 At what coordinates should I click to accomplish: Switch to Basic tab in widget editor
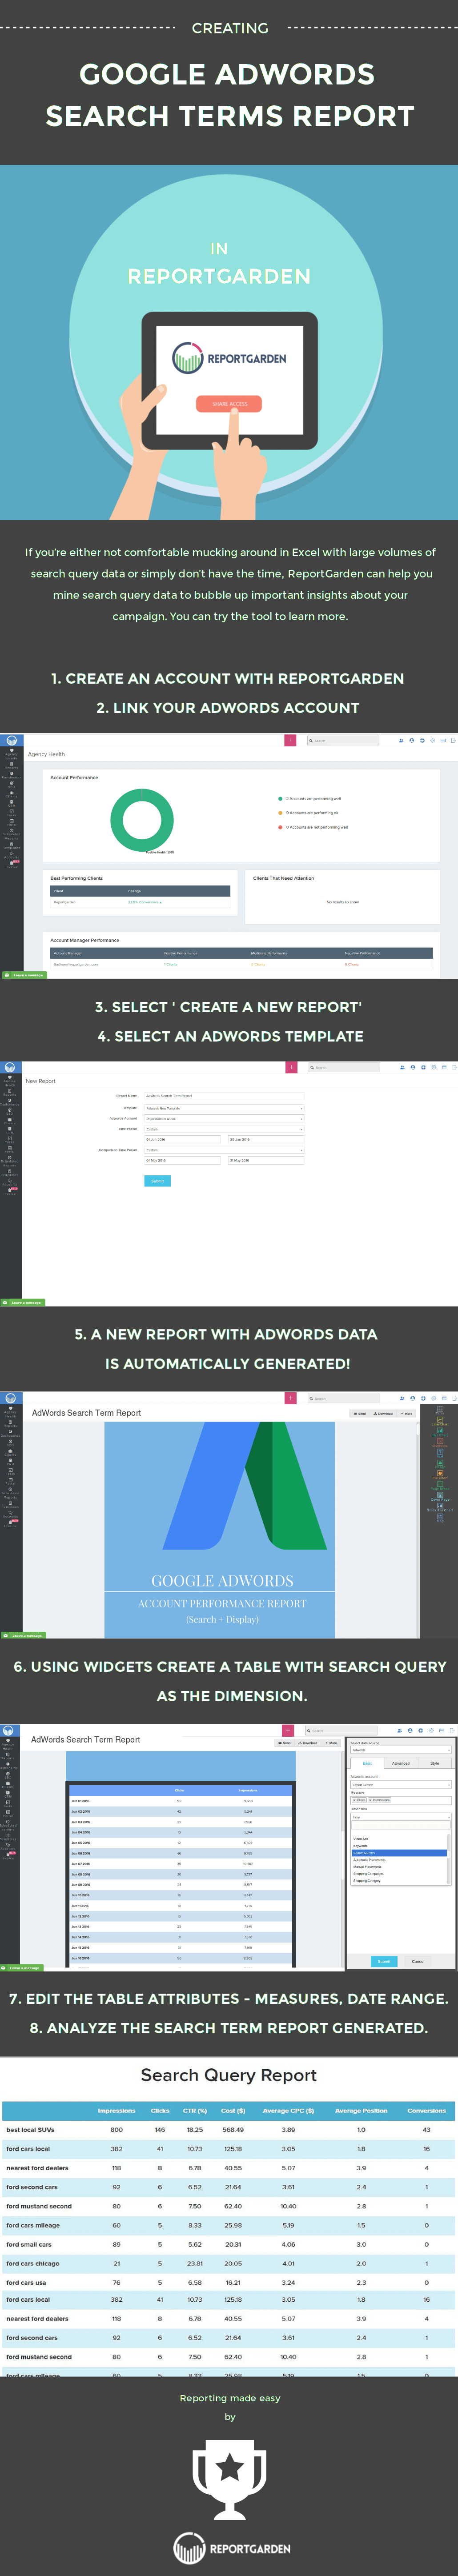click(x=367, y=1763)
